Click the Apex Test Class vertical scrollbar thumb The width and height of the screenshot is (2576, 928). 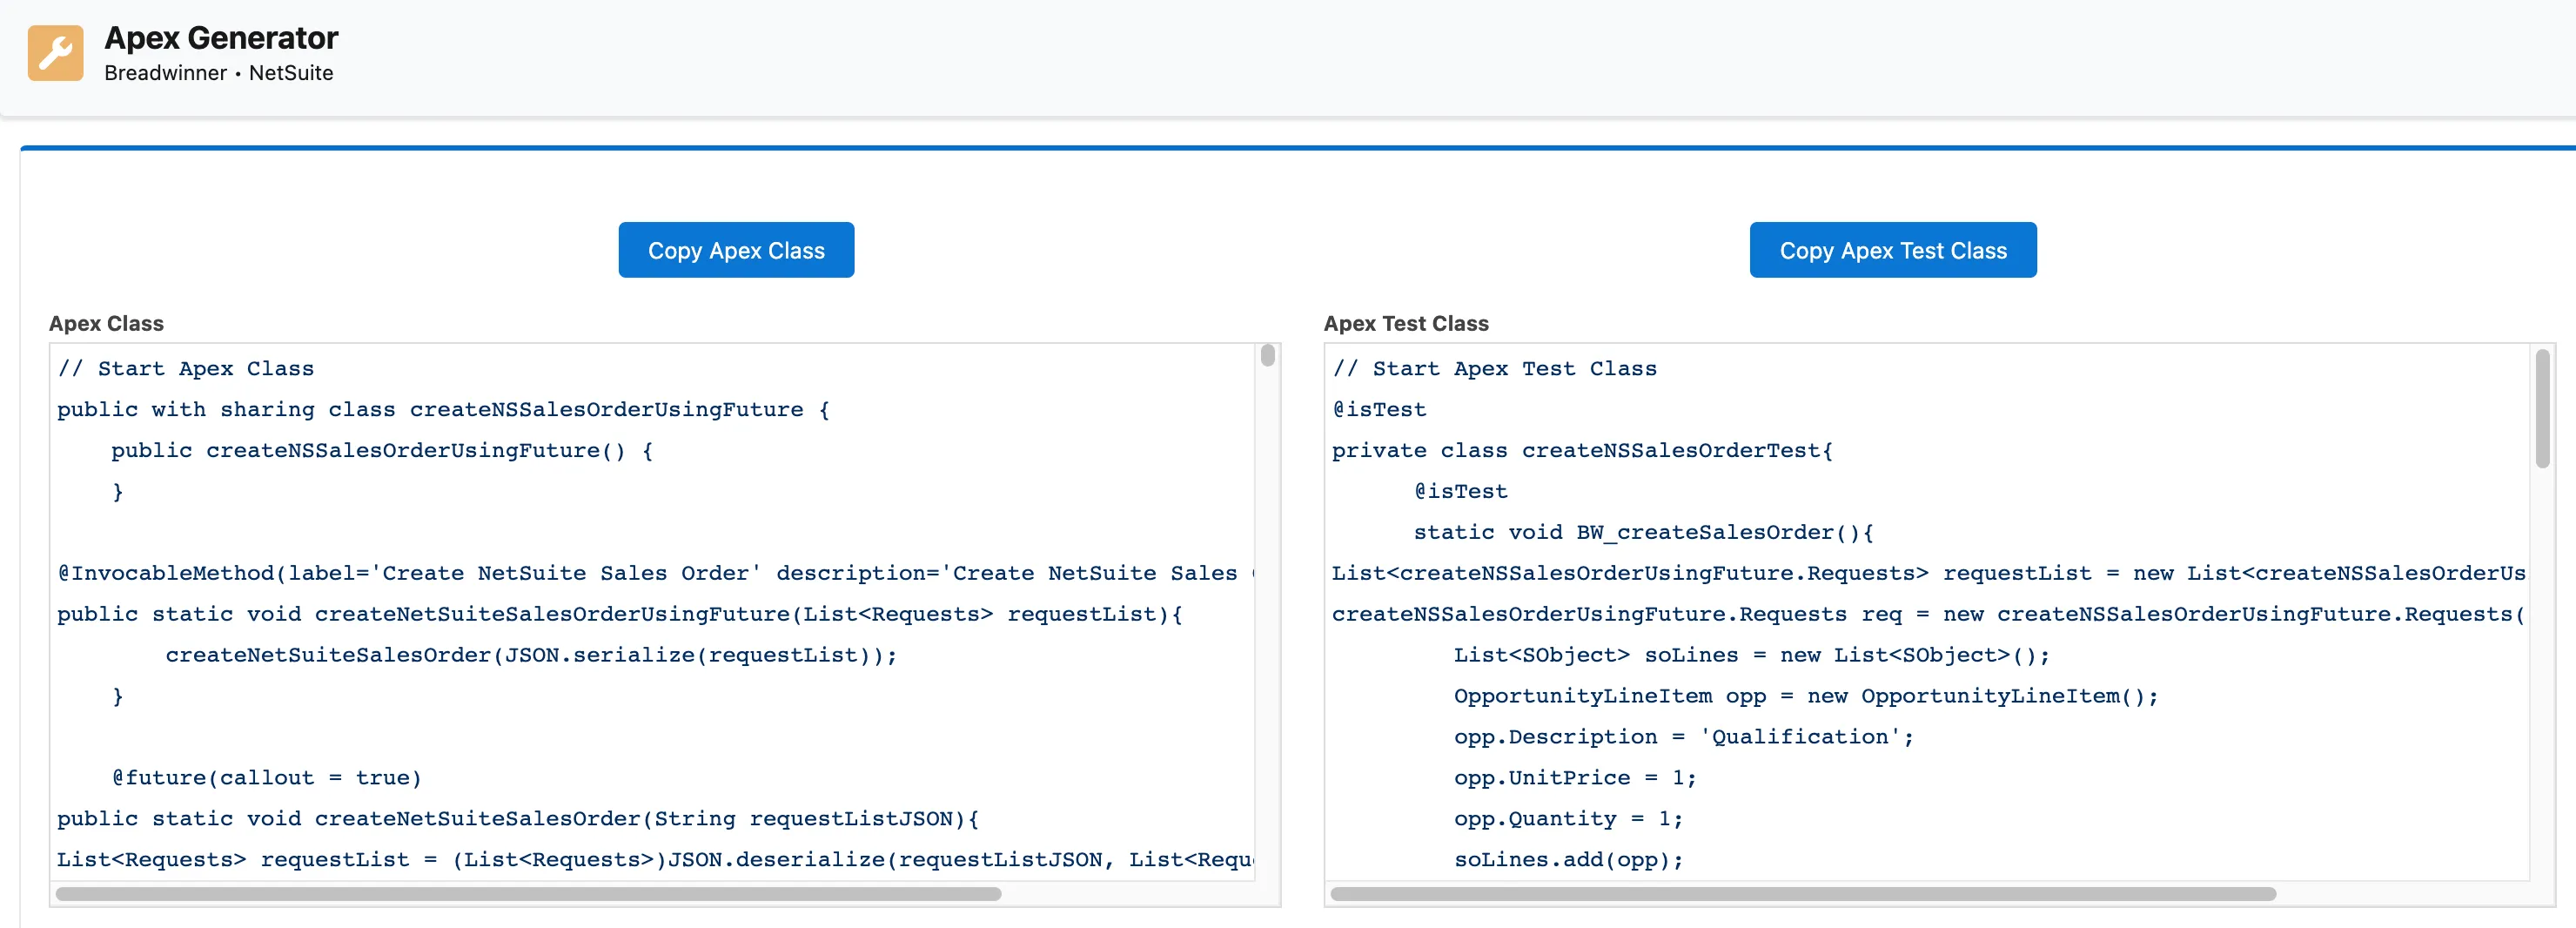tap(2542, 408)
